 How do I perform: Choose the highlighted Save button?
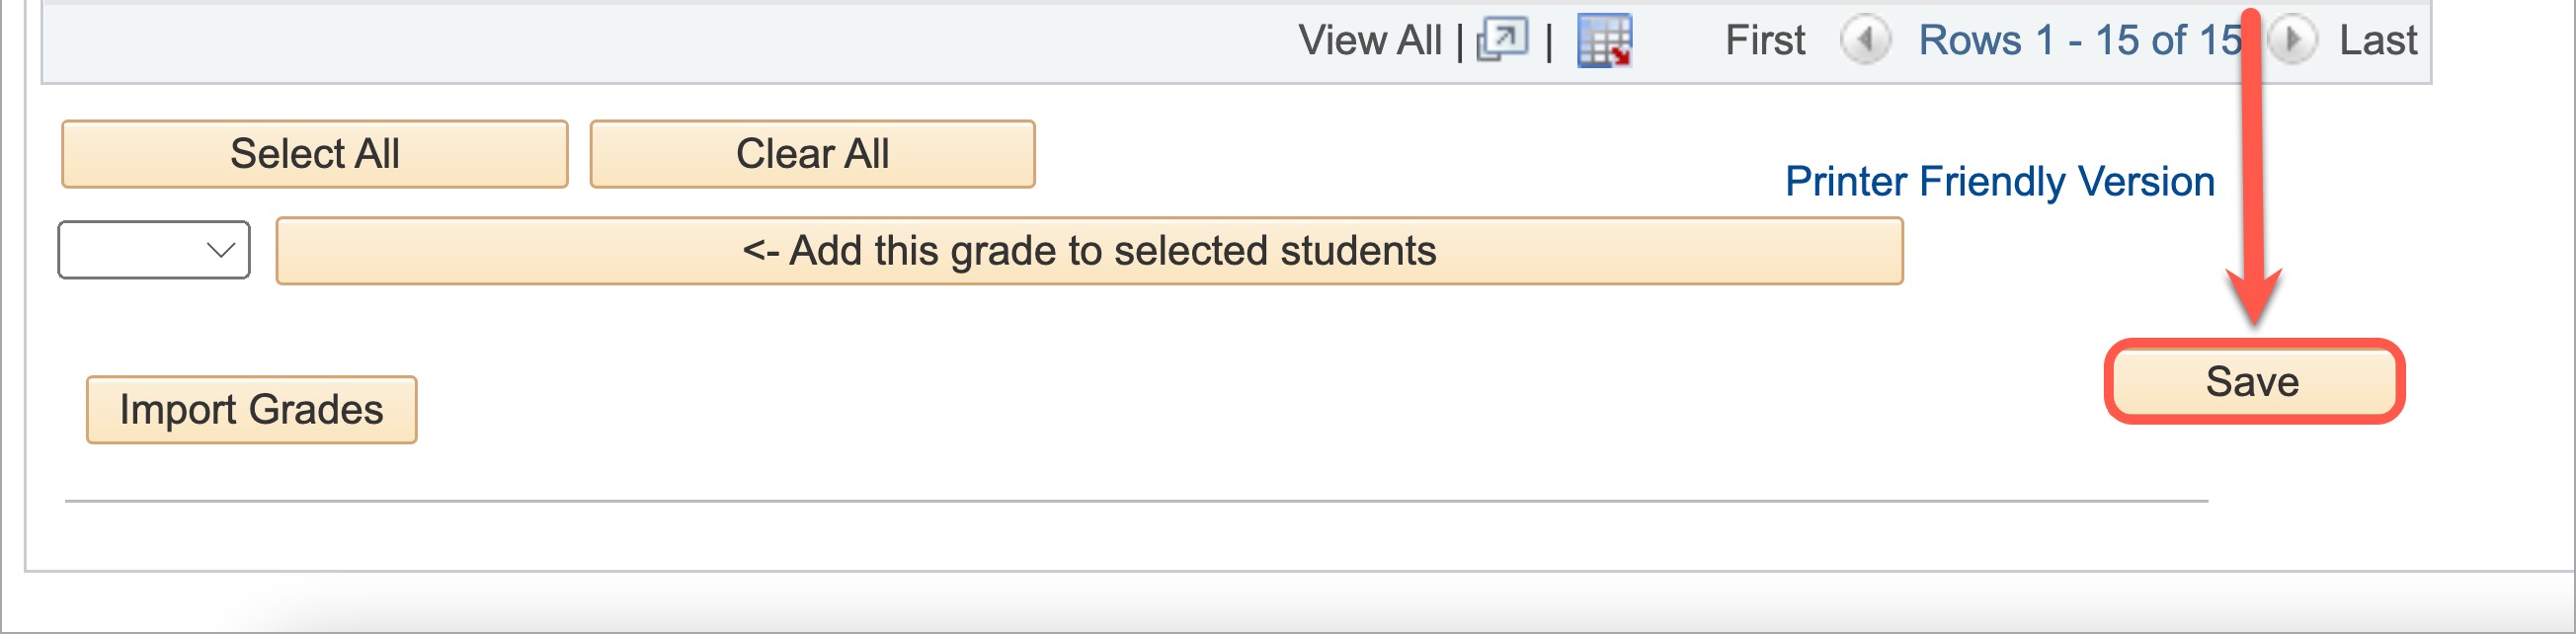point(2254,382)
